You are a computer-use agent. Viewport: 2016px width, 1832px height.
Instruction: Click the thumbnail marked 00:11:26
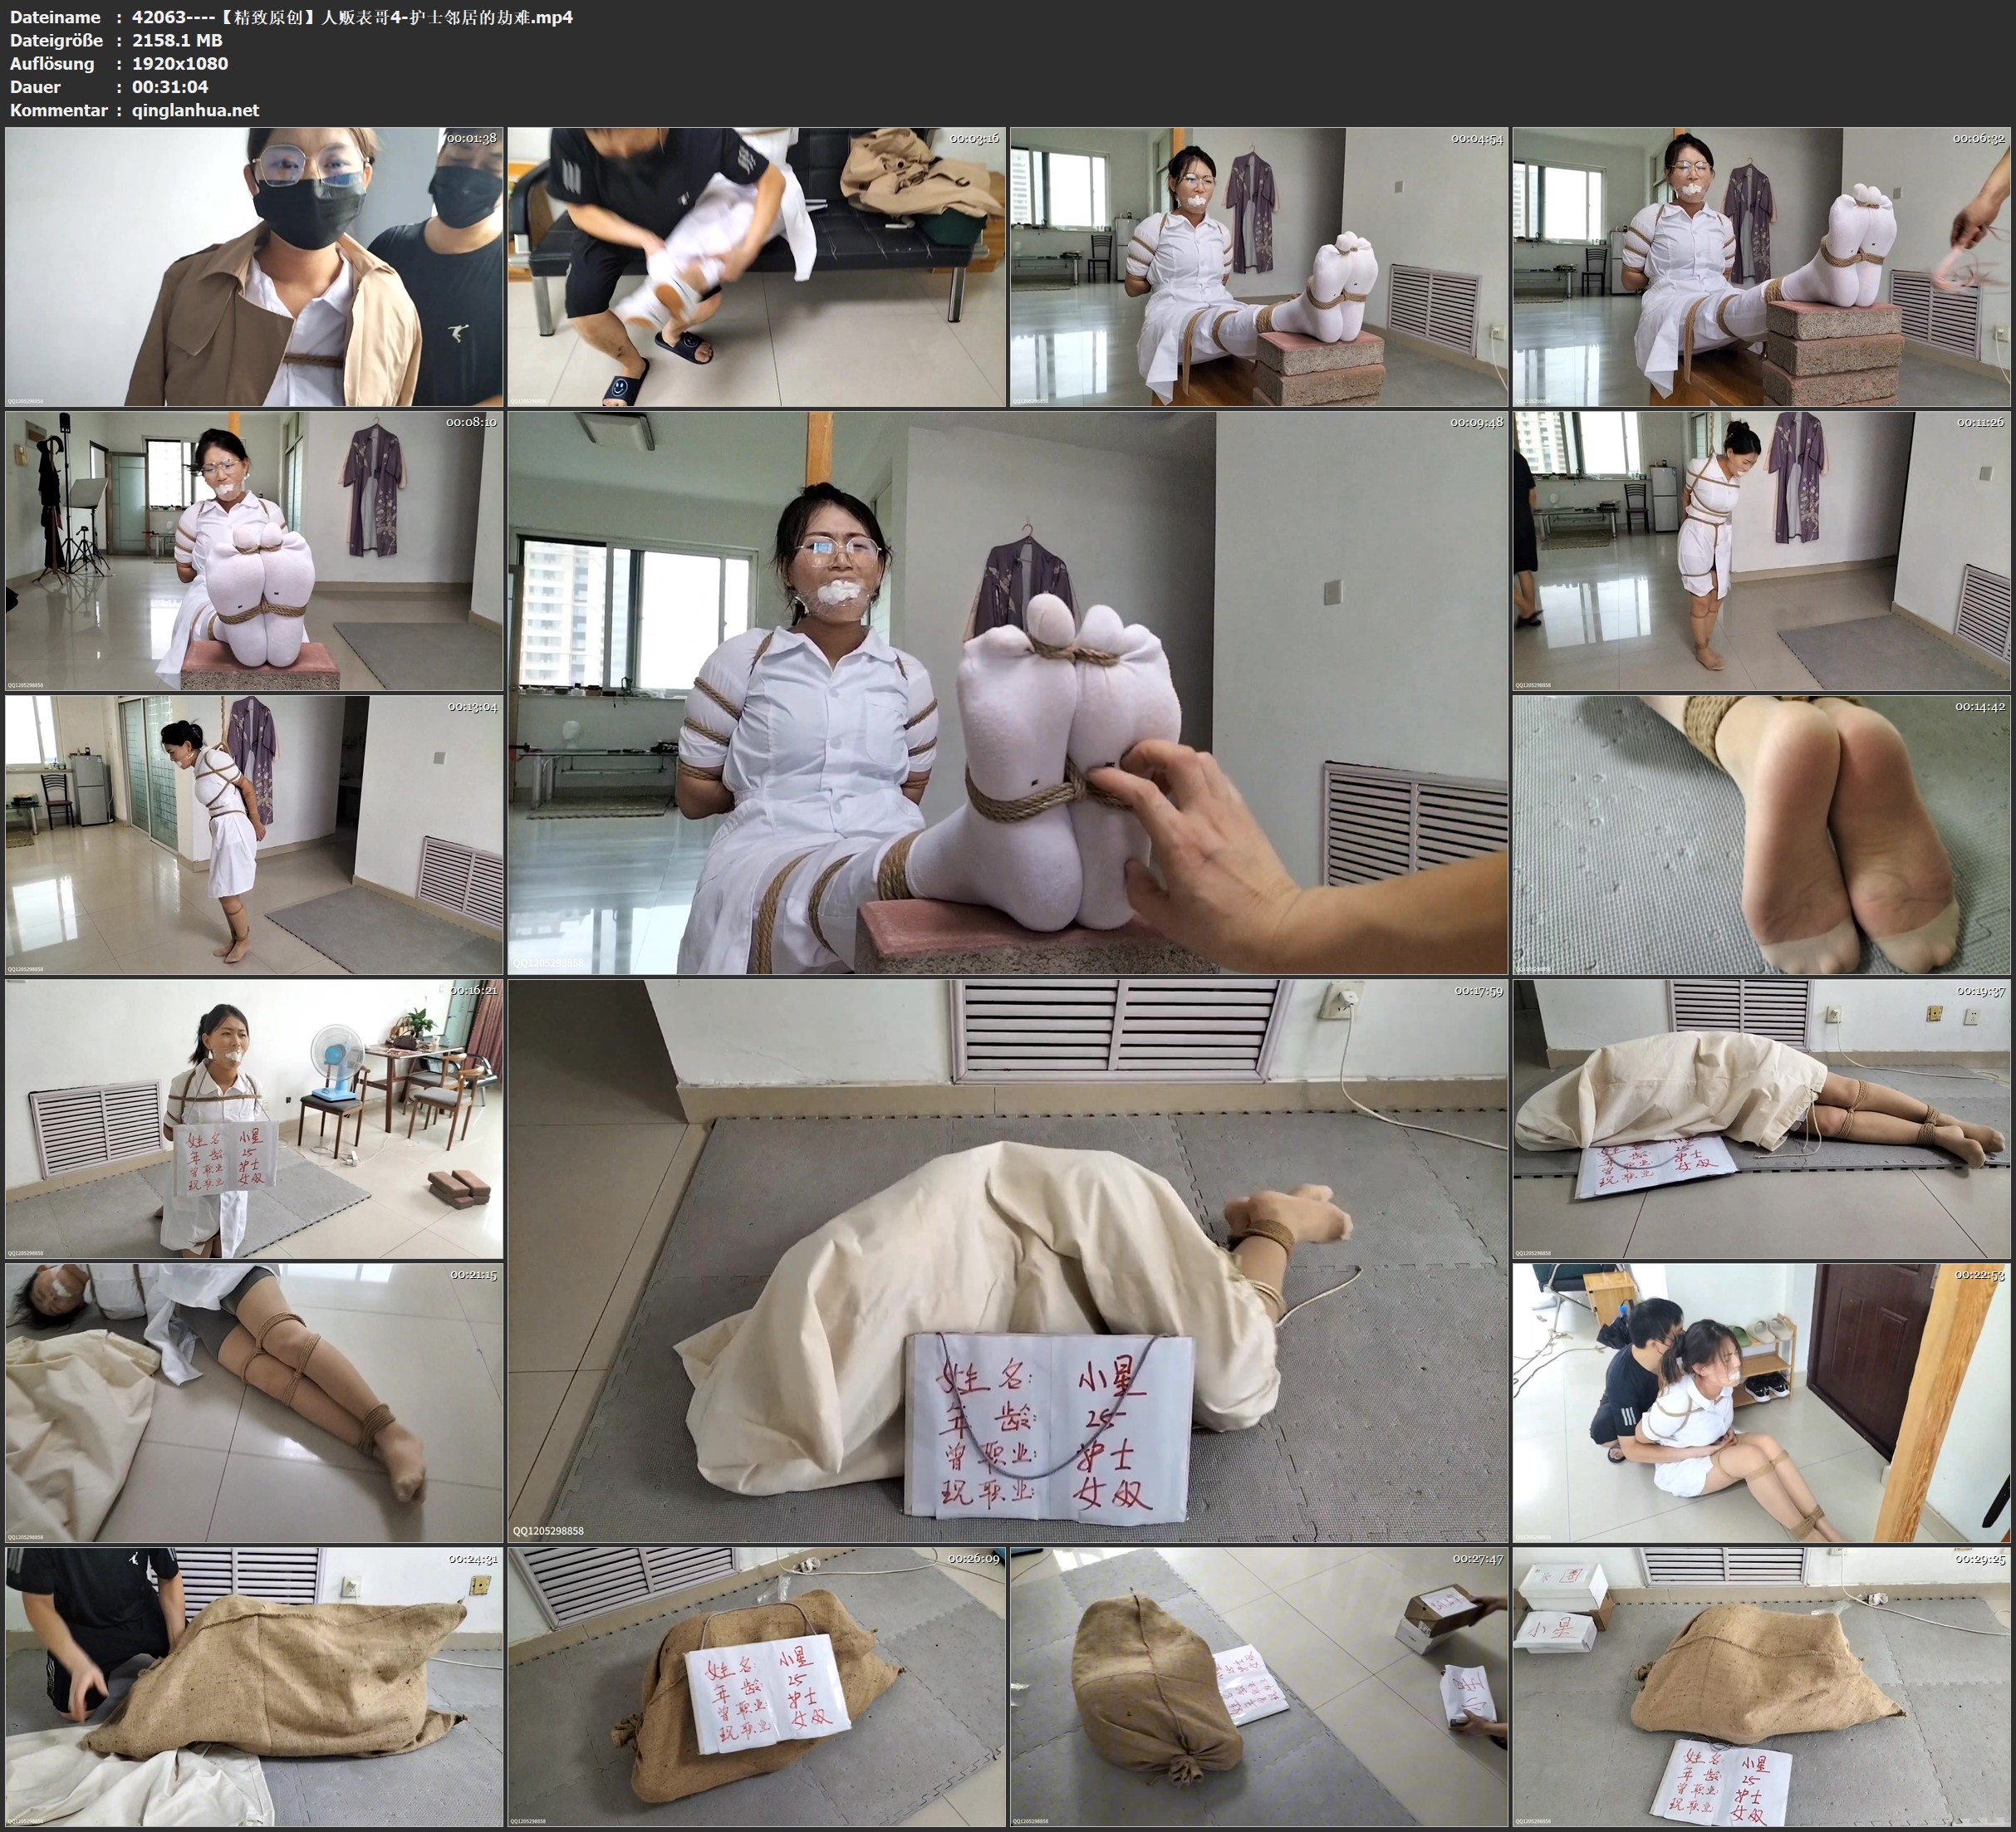[x=1761, y=551]
